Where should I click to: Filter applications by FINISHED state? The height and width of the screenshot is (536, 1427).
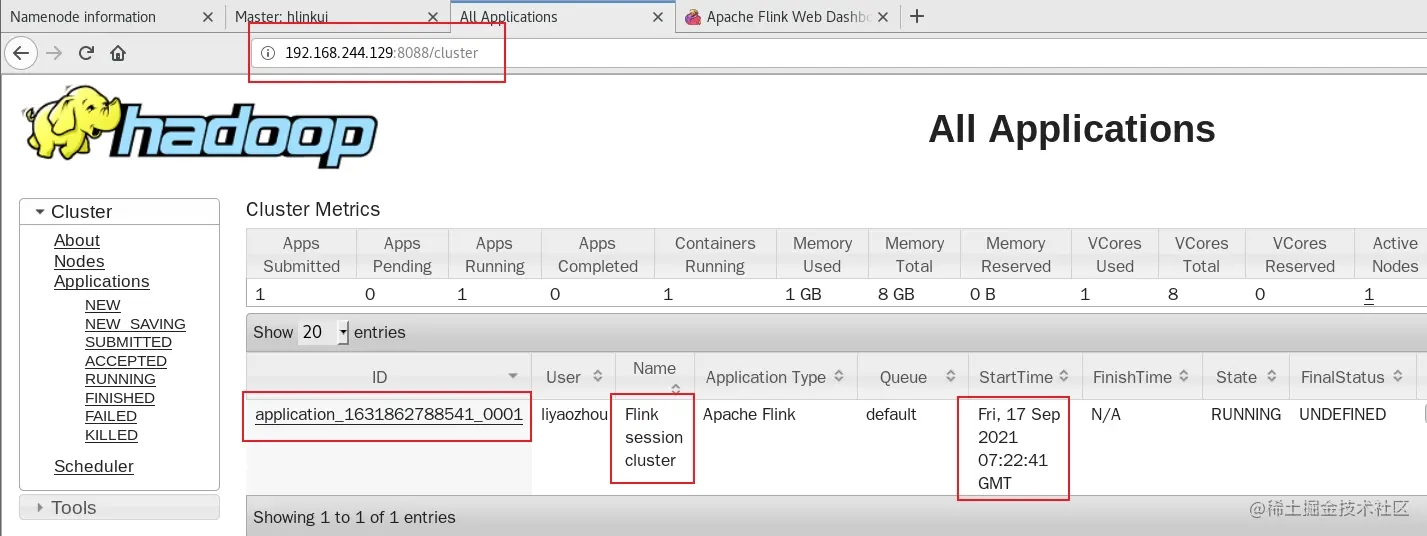pyautogui.click(x=120, y=398)
